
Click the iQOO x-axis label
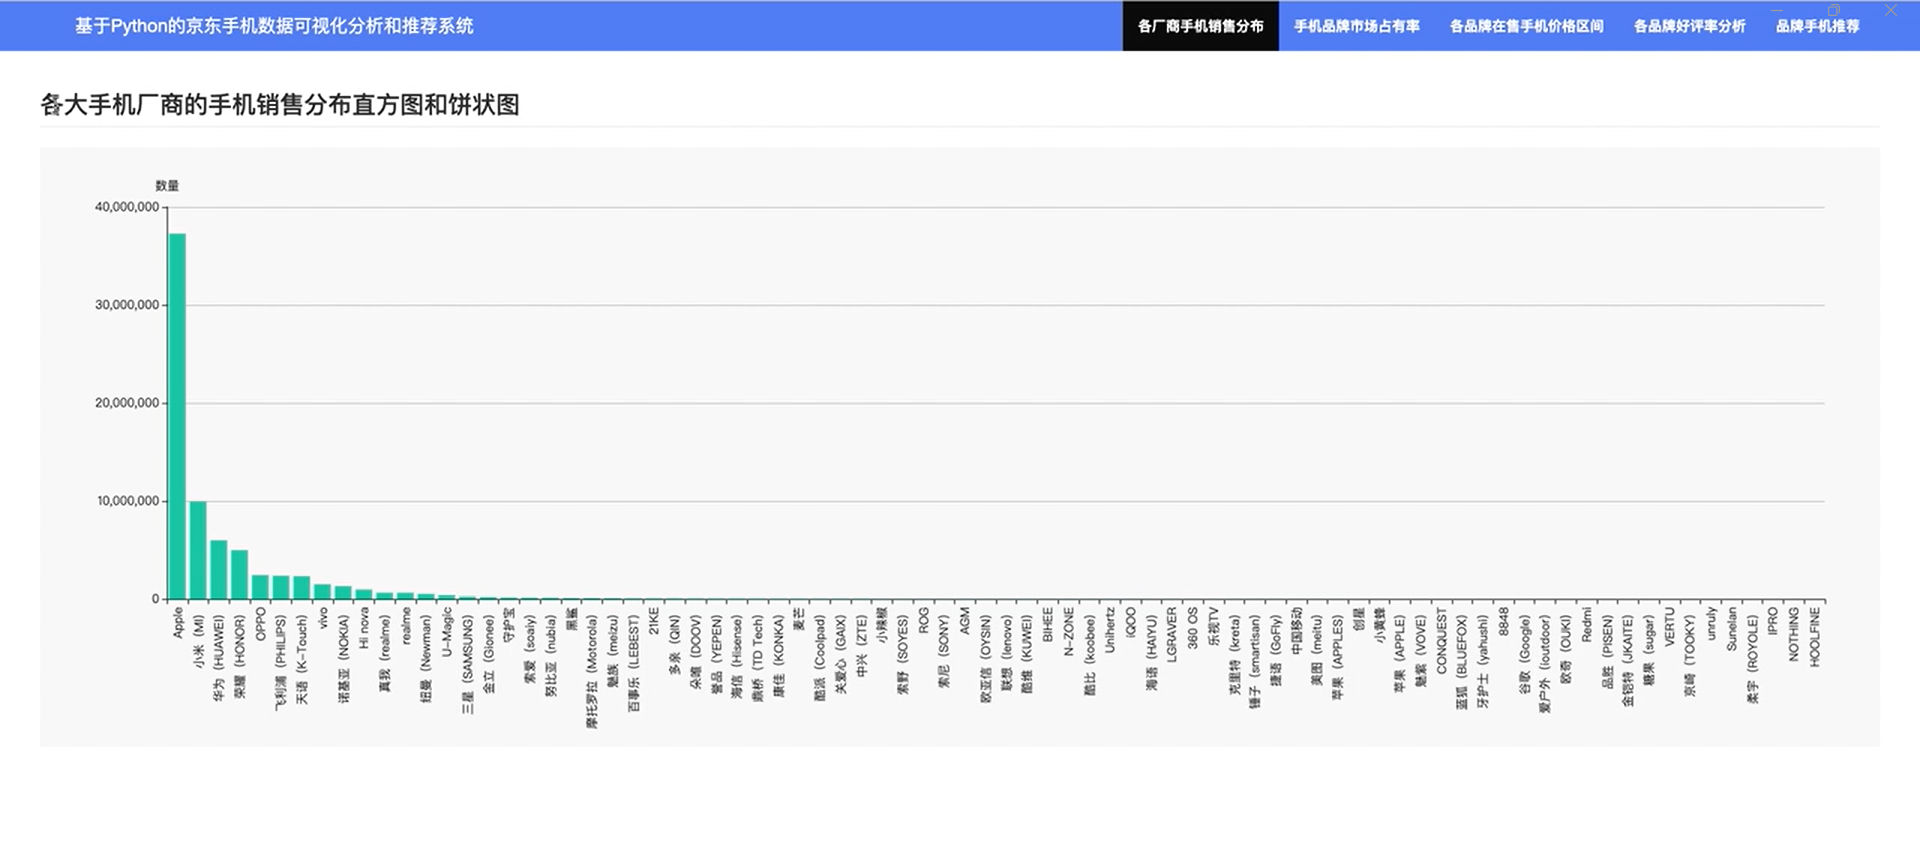click(1130, 622)
